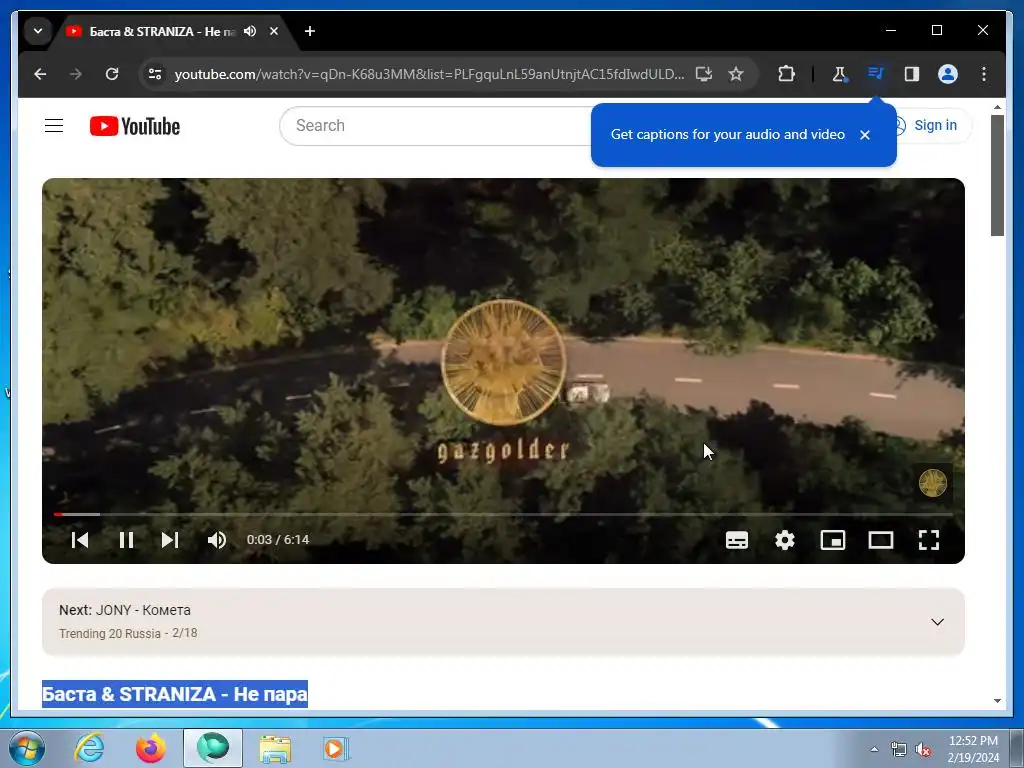
Task: Mute audio via tab speaker icon
Action: [x=250, y=31]
